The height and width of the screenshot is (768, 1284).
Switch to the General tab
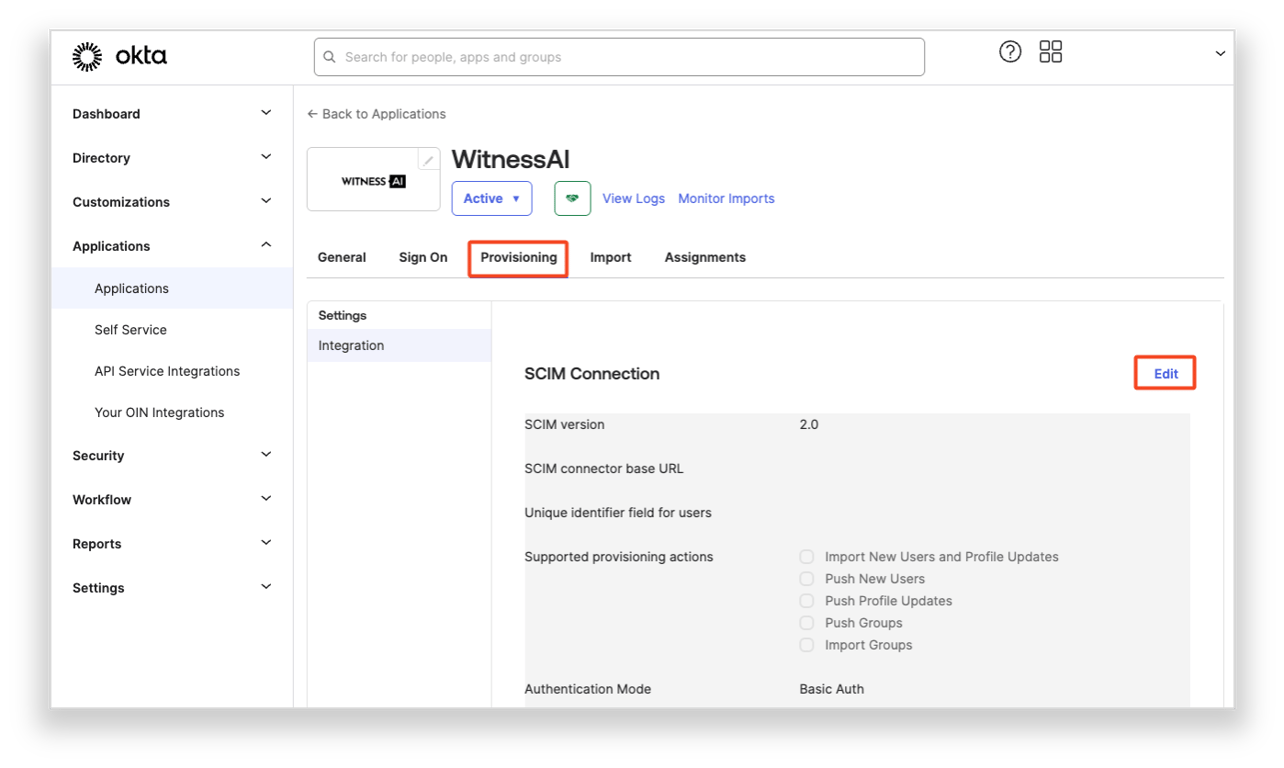[342, 257]
